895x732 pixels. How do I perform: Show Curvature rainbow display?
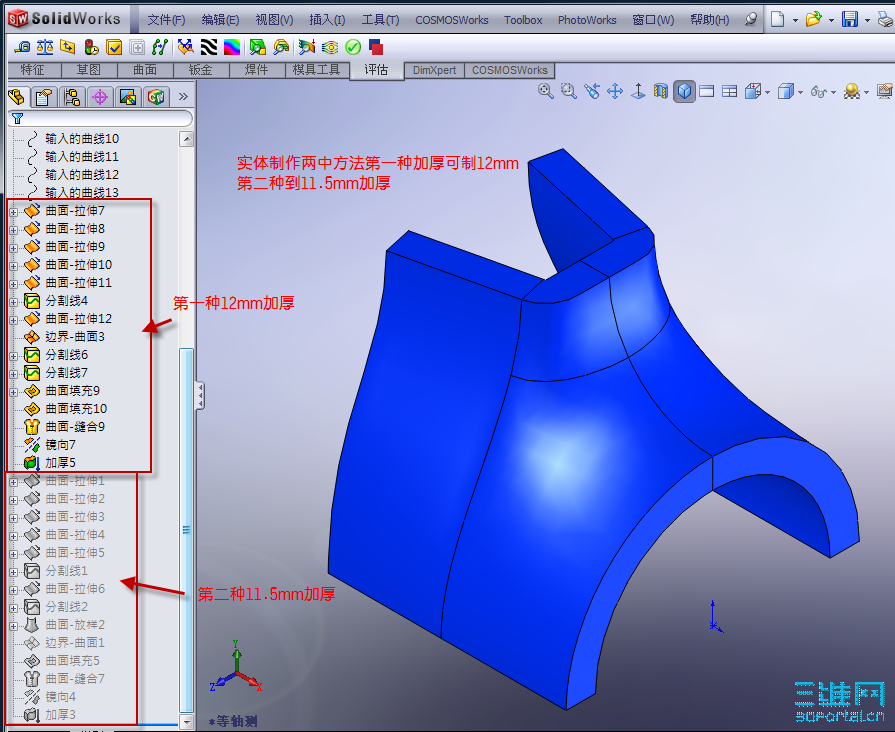tap(232, 47)
